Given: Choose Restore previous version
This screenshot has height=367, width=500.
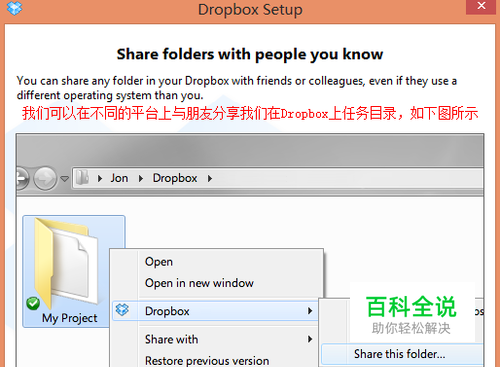Looking at the screenshot, I should pyautogui.click(x=207, y=361).
